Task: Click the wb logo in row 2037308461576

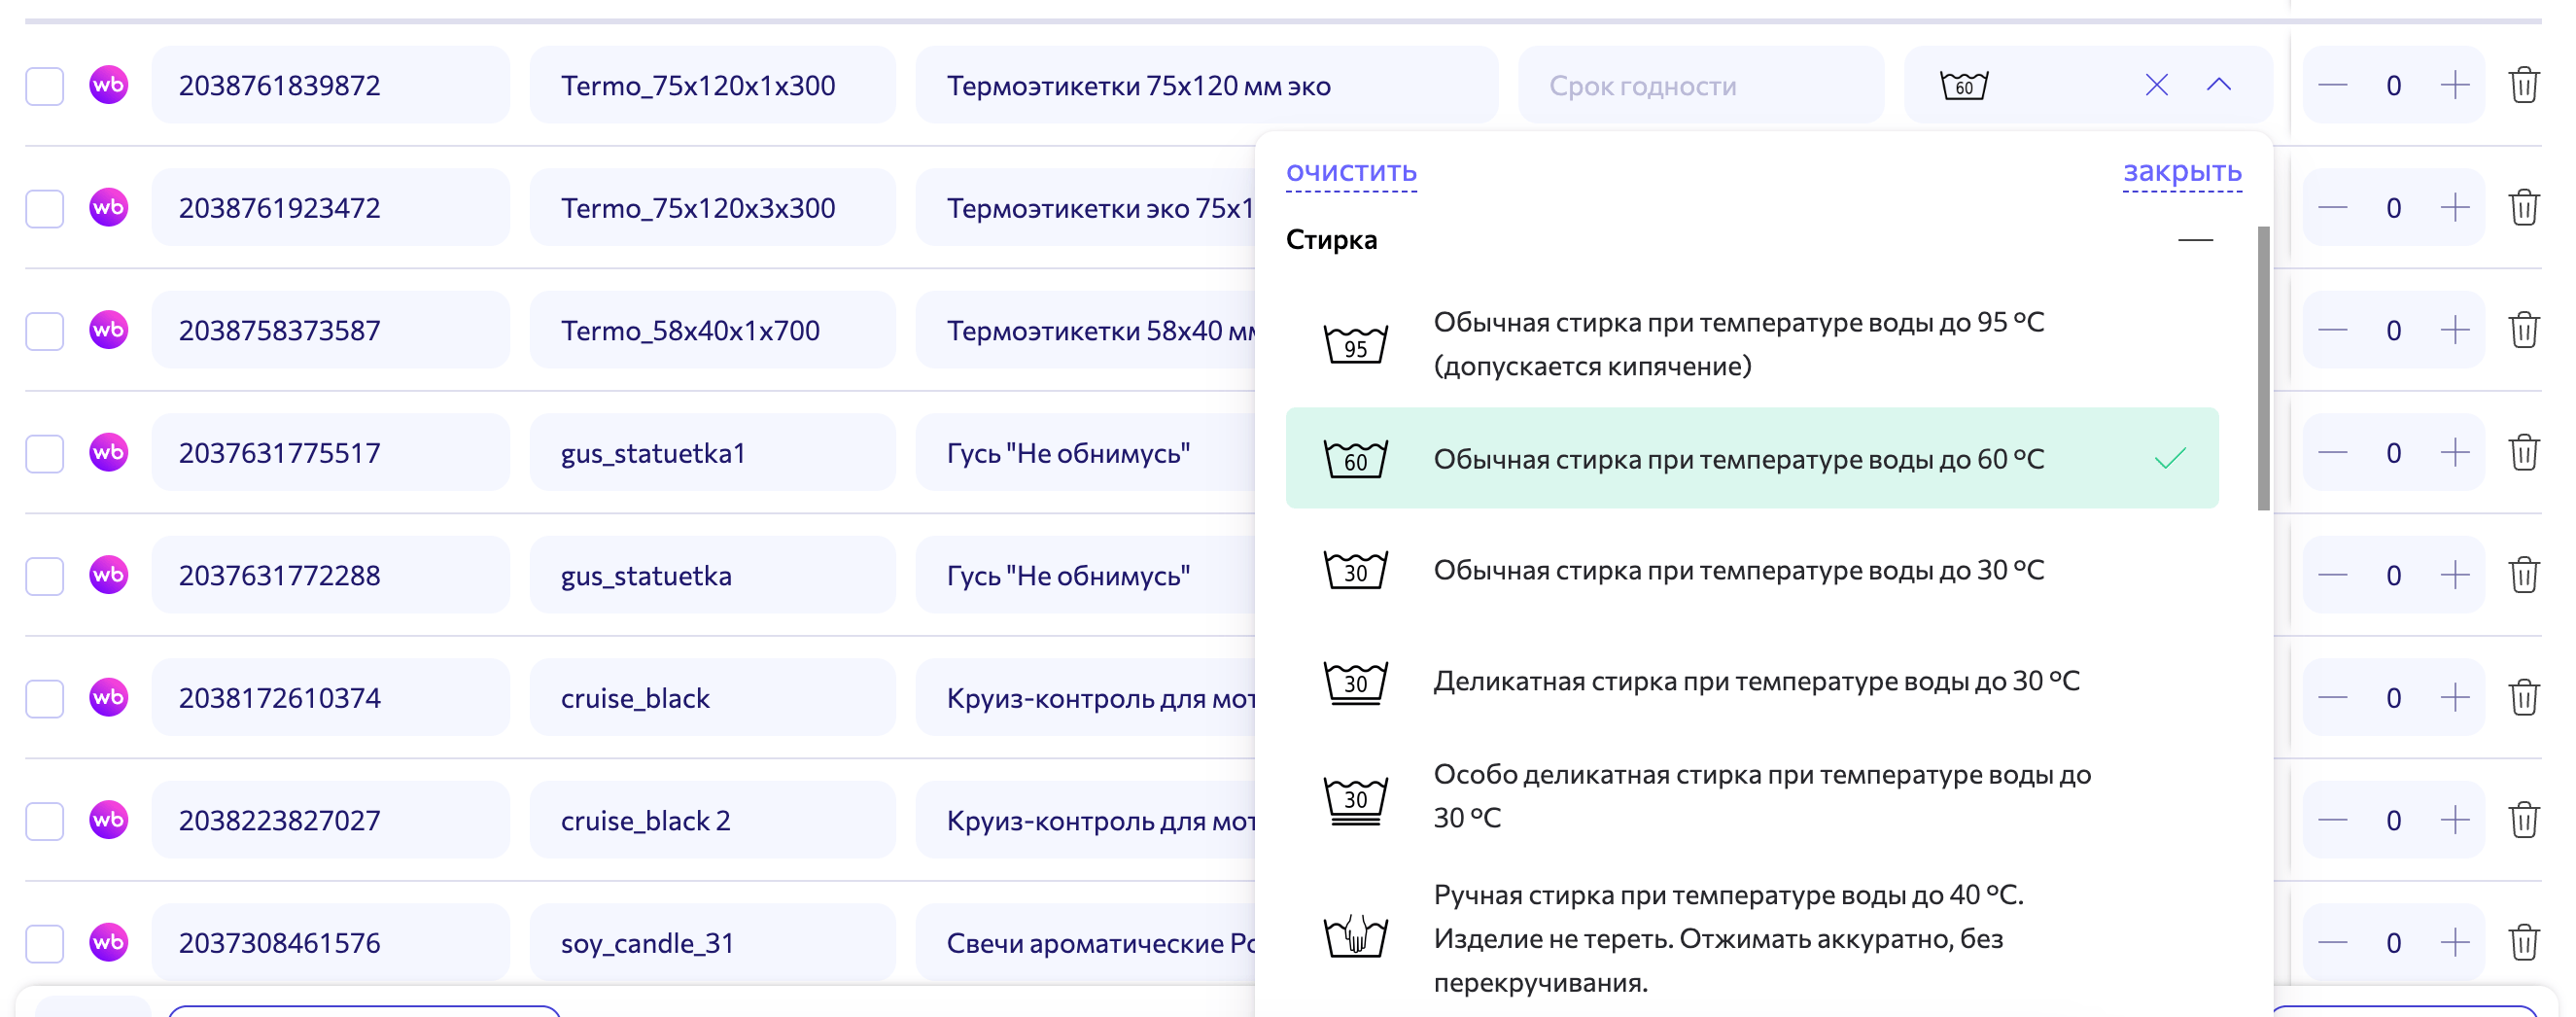Action: (x=109, y=943)
